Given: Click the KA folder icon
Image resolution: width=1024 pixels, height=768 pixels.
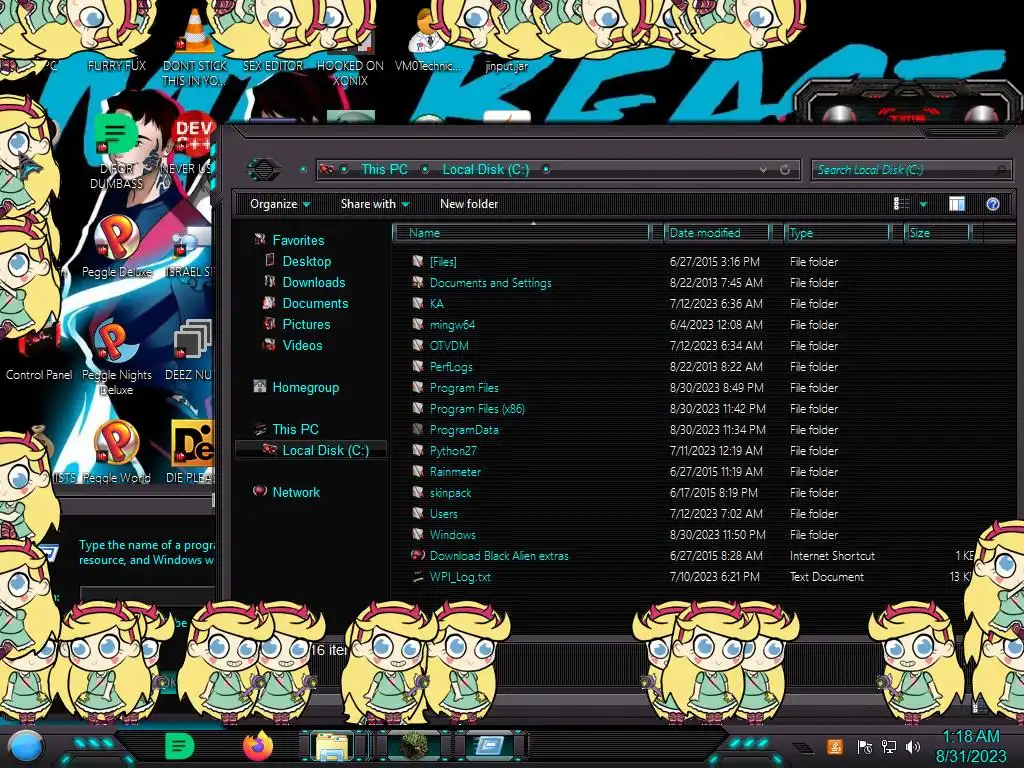Looking at the screenshot, I should click(418, 303).
